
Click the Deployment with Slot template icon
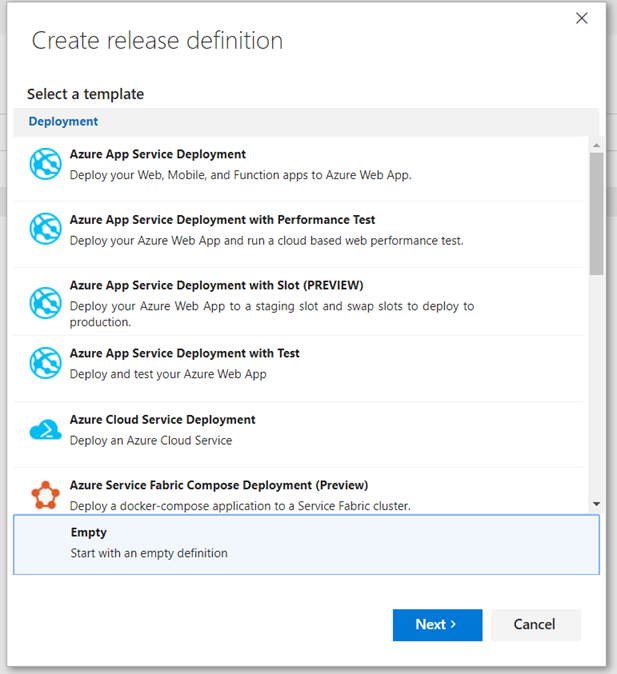[46, 302]
